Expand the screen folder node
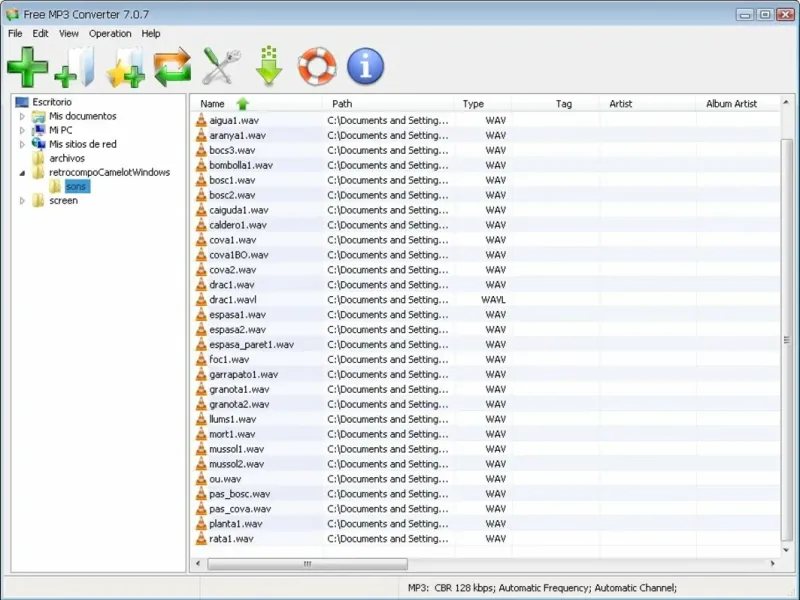 (22, 201)
